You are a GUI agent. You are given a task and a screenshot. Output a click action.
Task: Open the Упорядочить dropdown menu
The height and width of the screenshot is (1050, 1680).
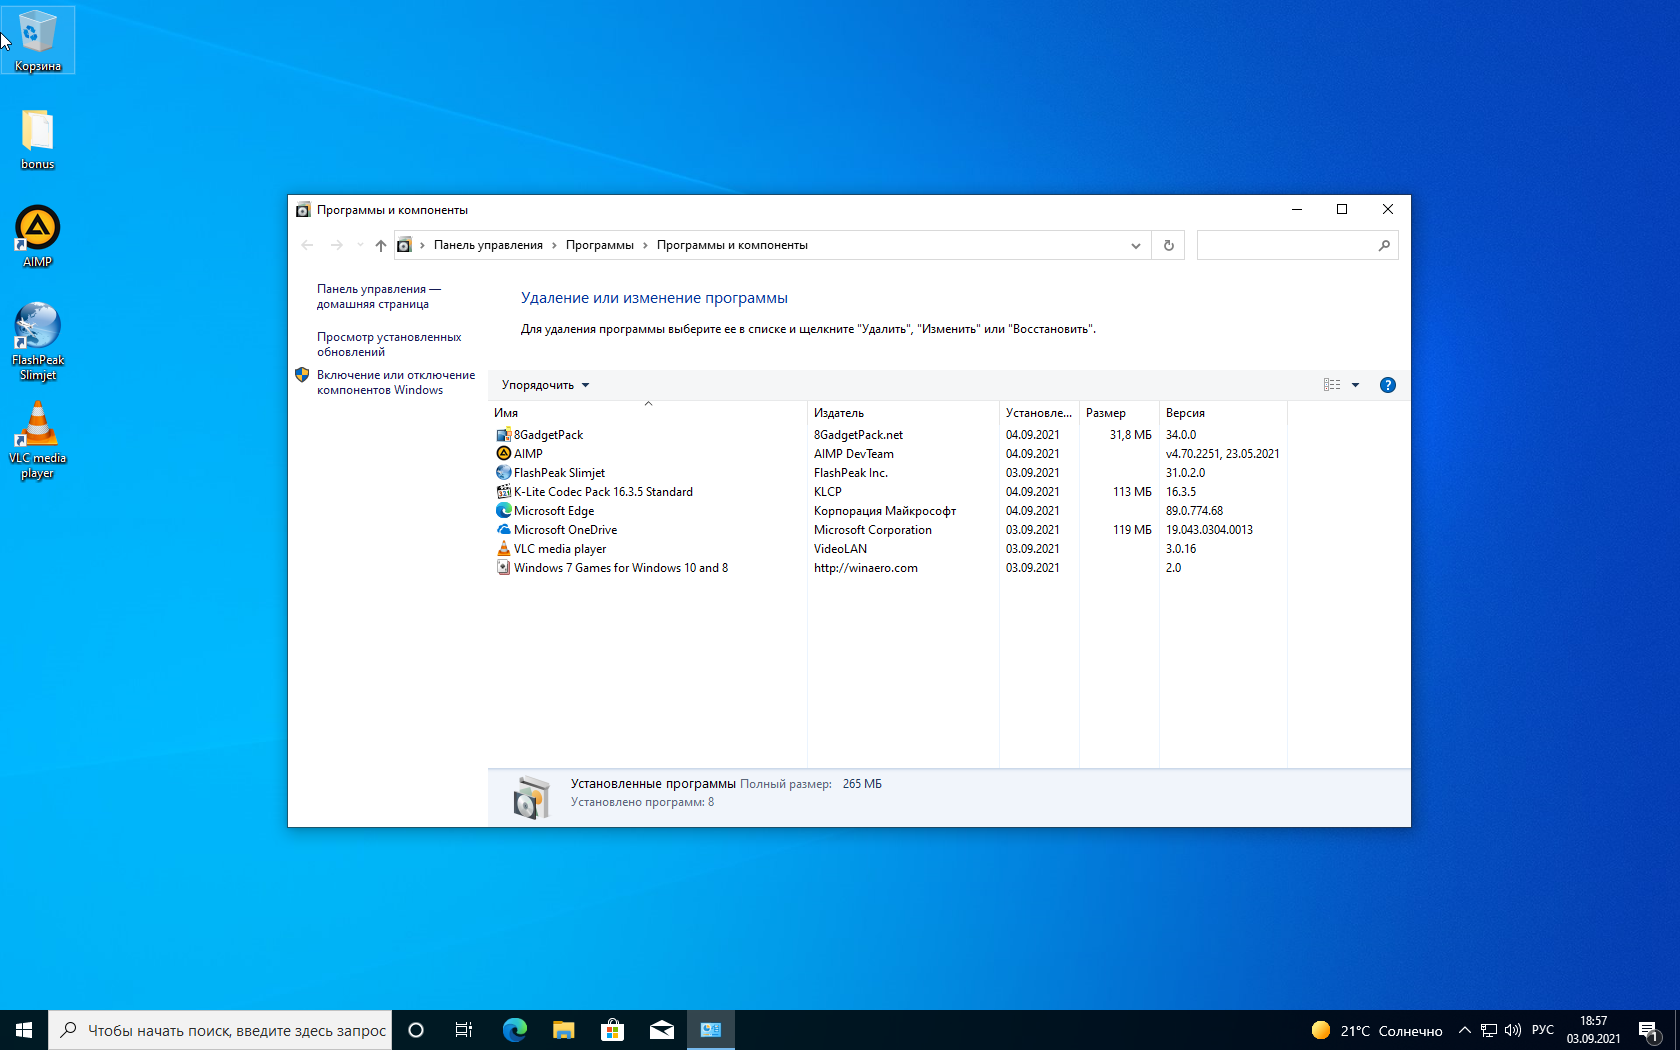tap(545, 385)
